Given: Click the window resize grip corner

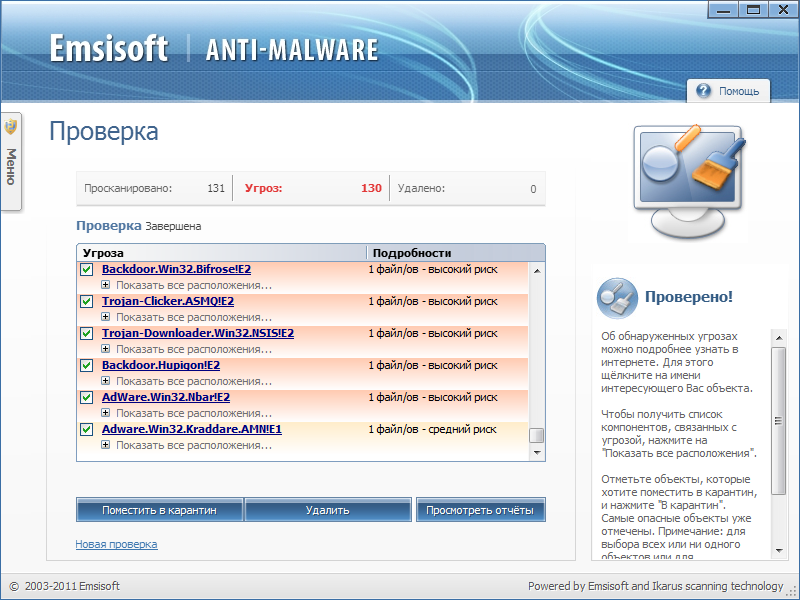Looking at the screenshot, I should pyautogui.click(x=792, y=592).
